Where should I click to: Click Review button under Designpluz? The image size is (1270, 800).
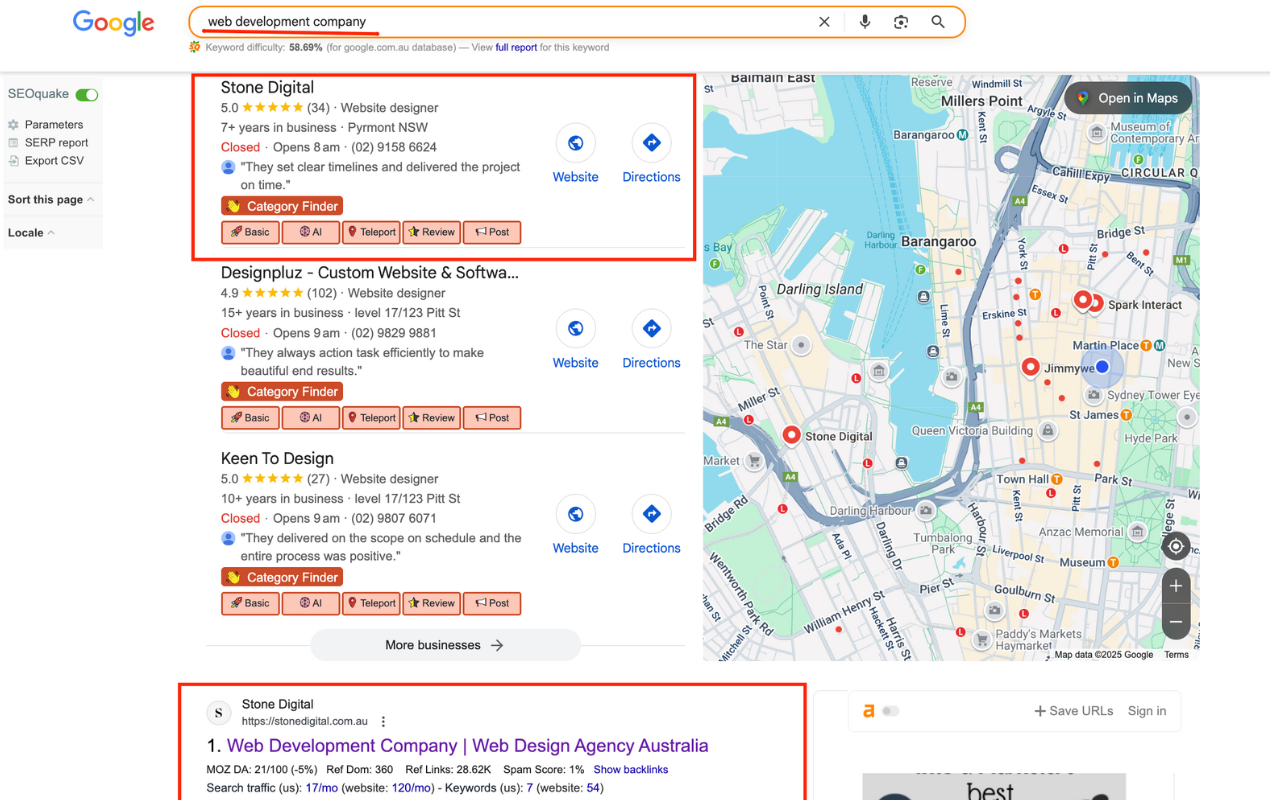[x=432, y=418]
